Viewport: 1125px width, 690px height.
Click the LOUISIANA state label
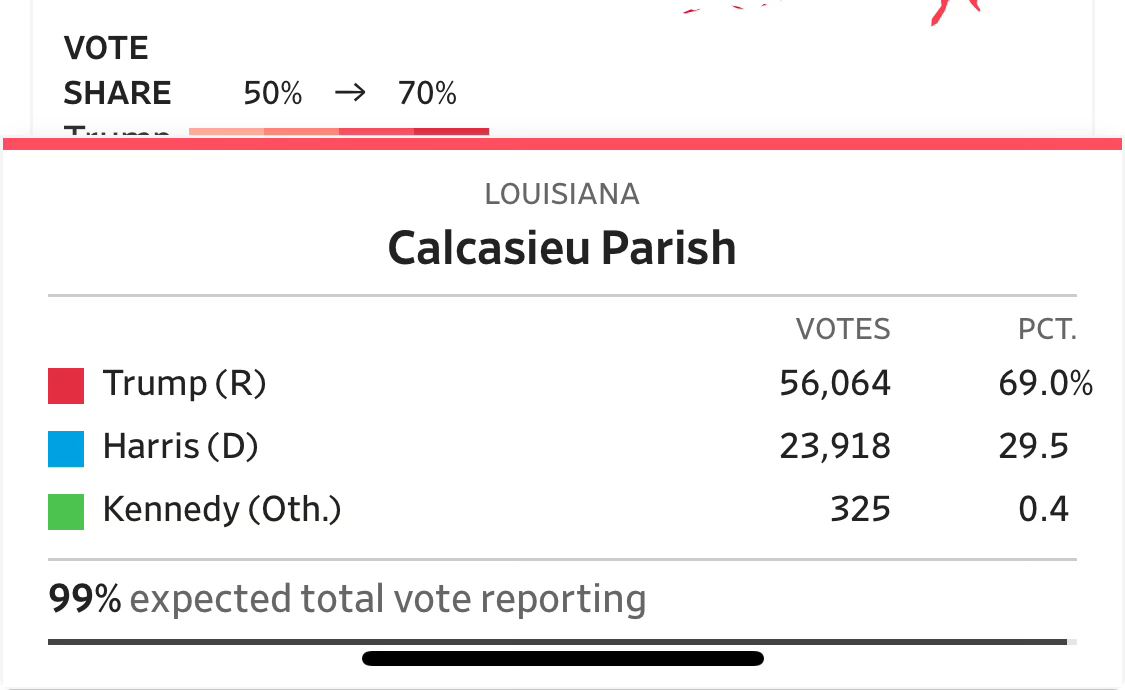pyautogui.click(x=562, y=194)
